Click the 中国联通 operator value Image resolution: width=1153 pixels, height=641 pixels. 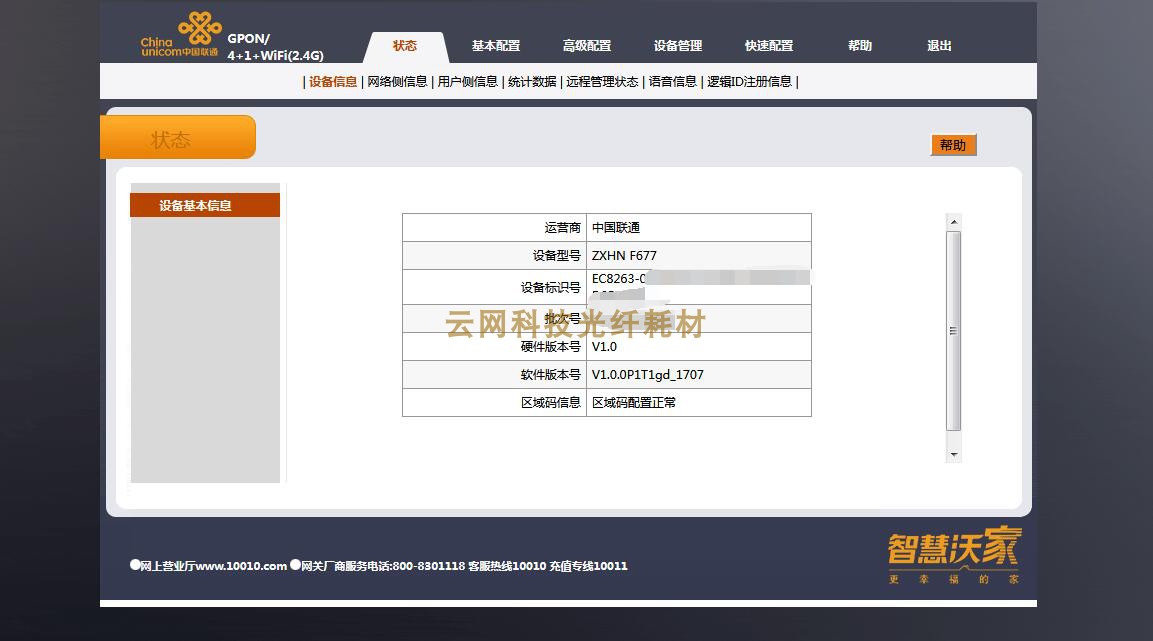click(616, 228)
